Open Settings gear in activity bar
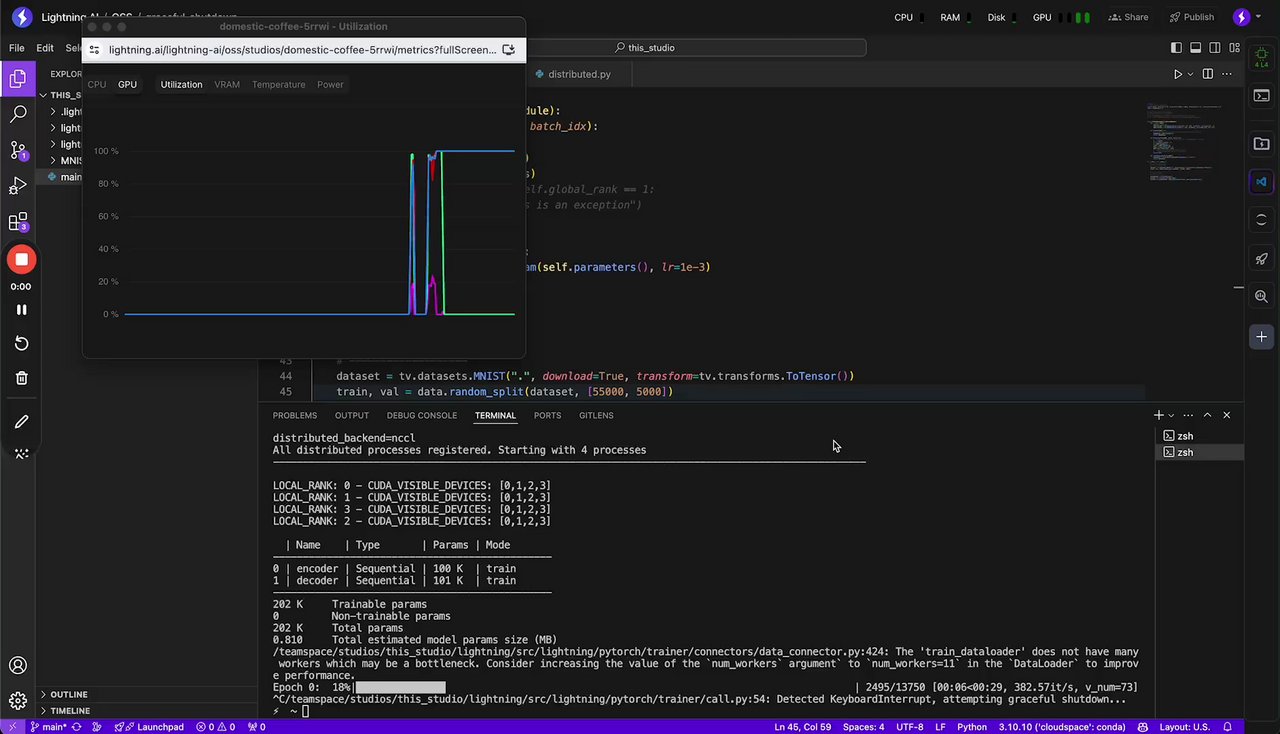The width and height of the screenshot is (1280, 734). pos(18,701)
